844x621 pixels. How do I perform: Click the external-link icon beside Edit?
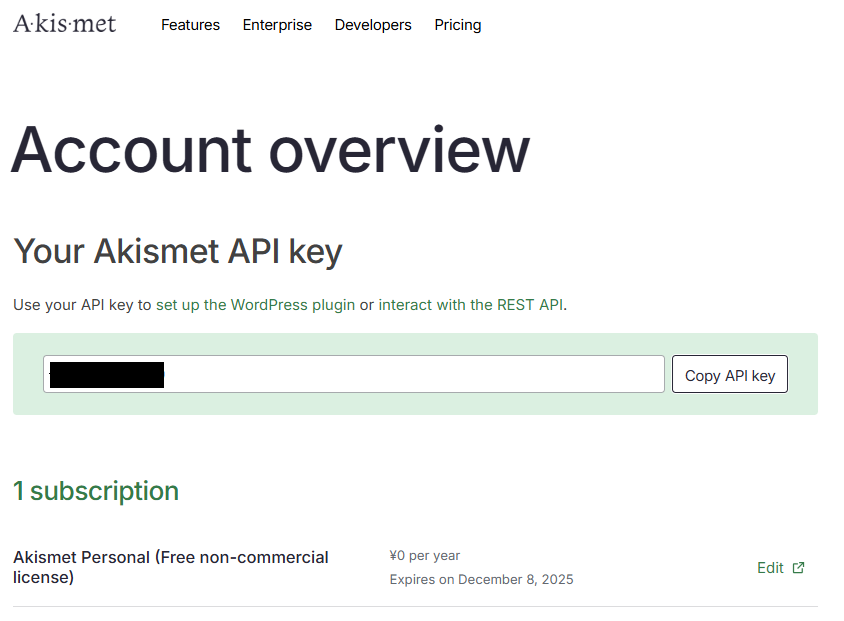(799, 568)
